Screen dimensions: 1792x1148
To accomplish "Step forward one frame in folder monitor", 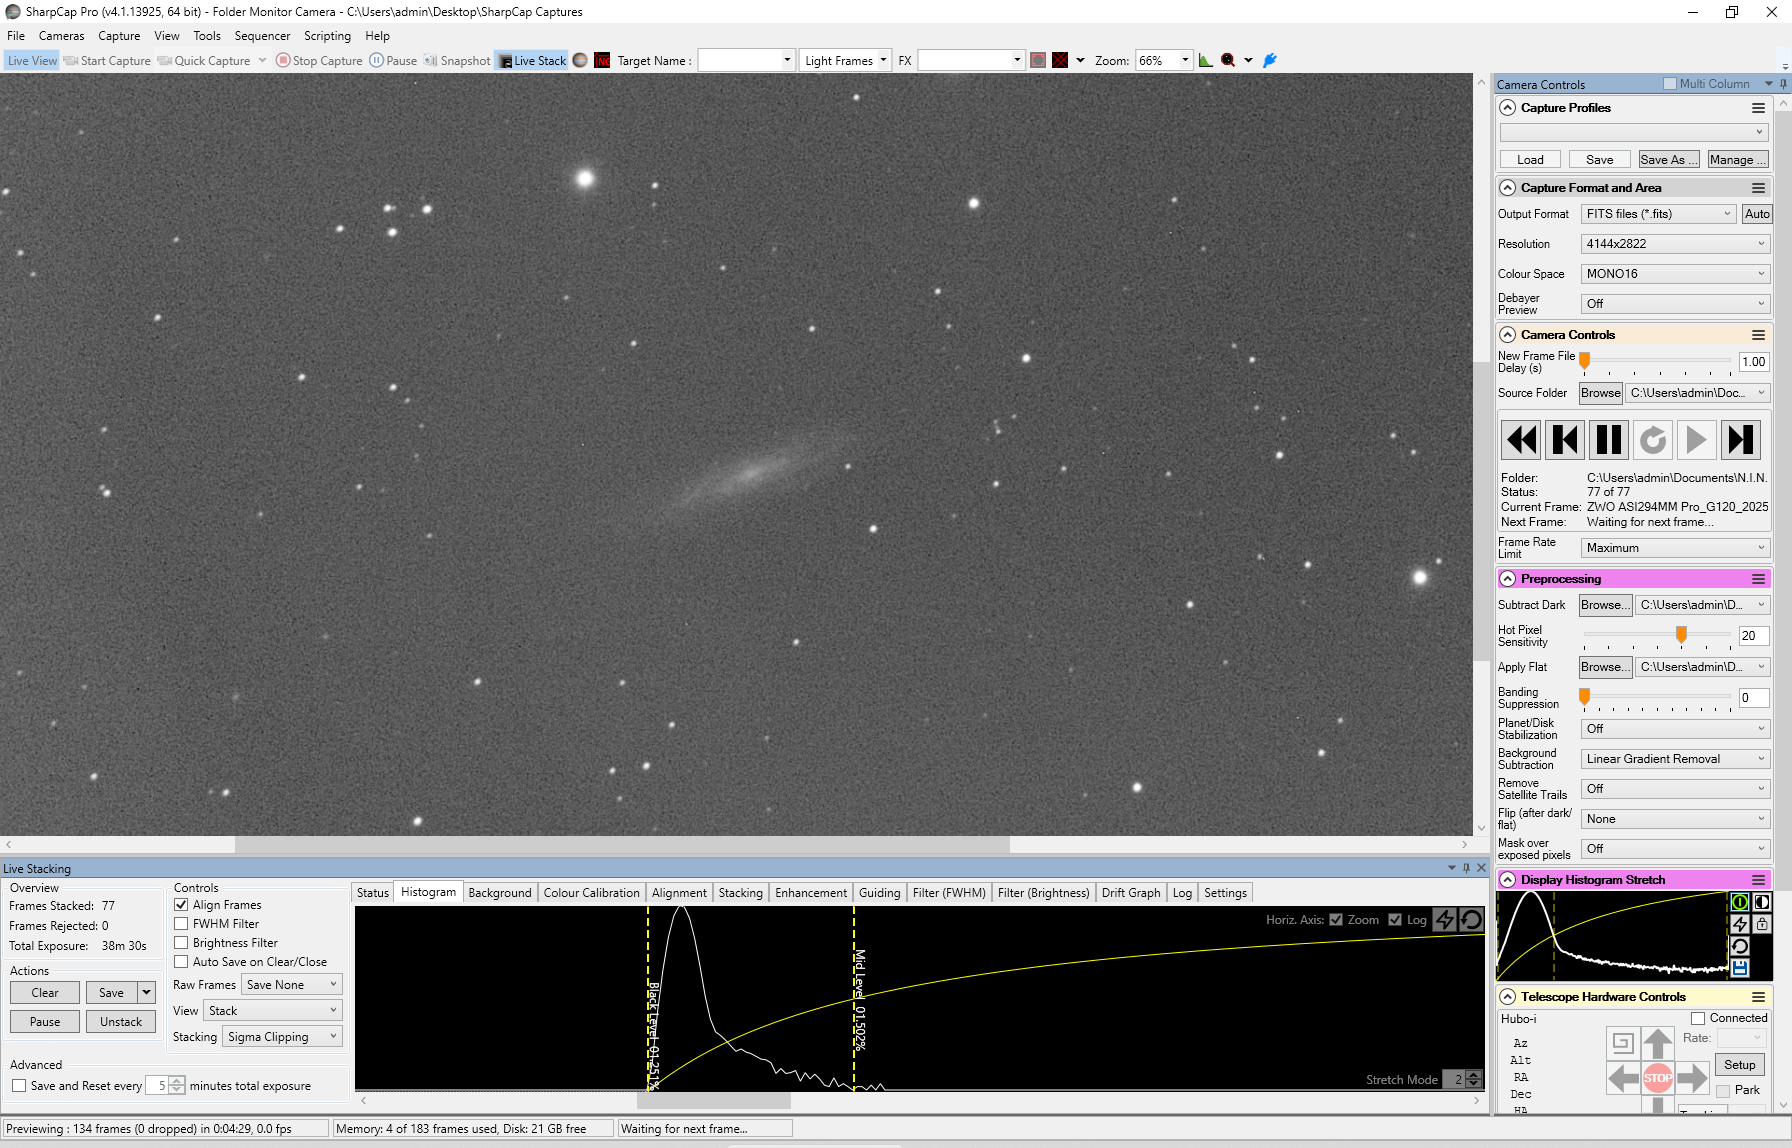I will (x=1741, y=440).
